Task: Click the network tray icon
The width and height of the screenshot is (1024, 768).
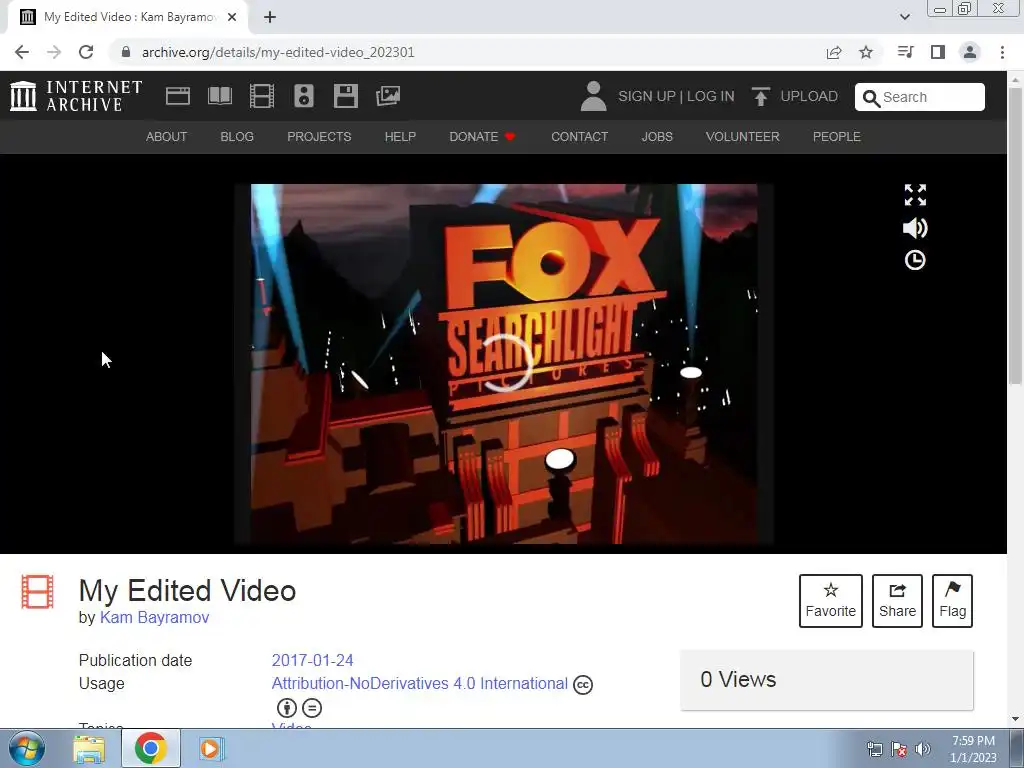Action: coord(874,749)
